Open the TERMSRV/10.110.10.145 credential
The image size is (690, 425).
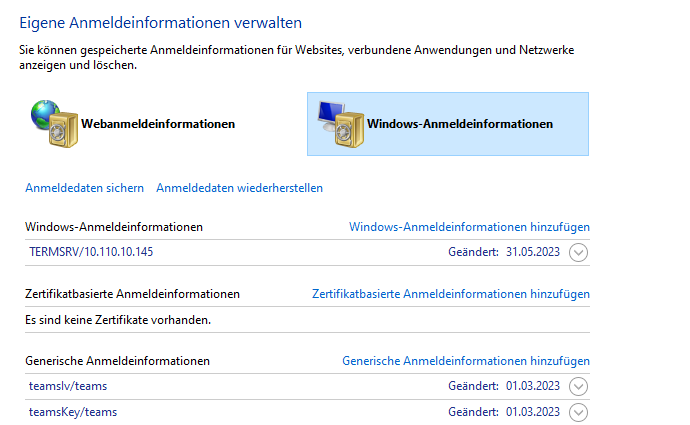tap(91, 252)
